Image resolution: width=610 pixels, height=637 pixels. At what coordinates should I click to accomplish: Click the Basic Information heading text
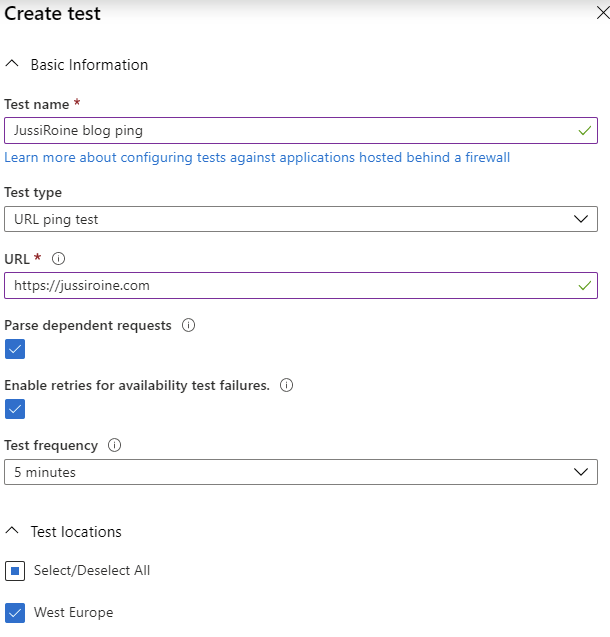click(89, 65)
